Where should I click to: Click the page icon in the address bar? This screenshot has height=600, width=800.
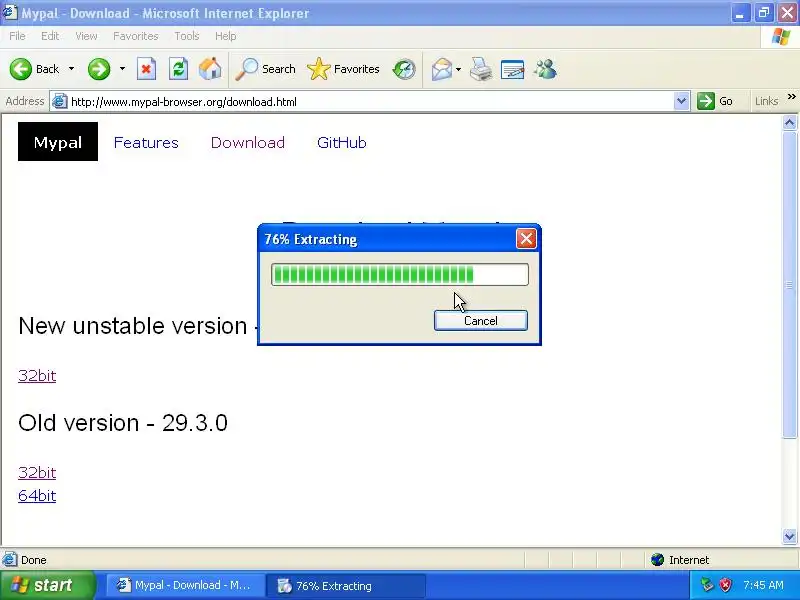coord(59,101)
